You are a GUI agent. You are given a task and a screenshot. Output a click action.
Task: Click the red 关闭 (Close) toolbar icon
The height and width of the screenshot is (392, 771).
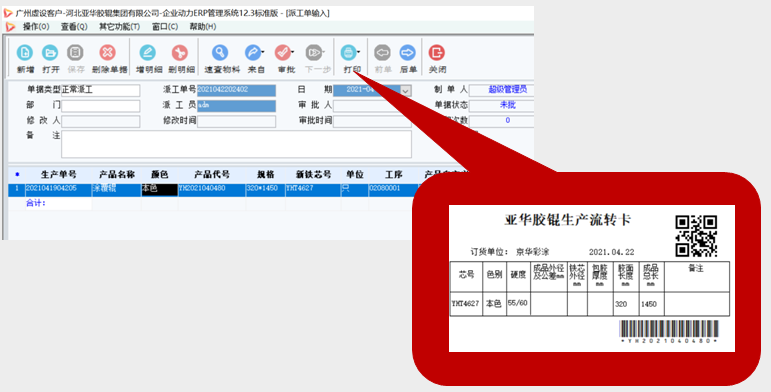pyautogui.click(x=437, y=52)
